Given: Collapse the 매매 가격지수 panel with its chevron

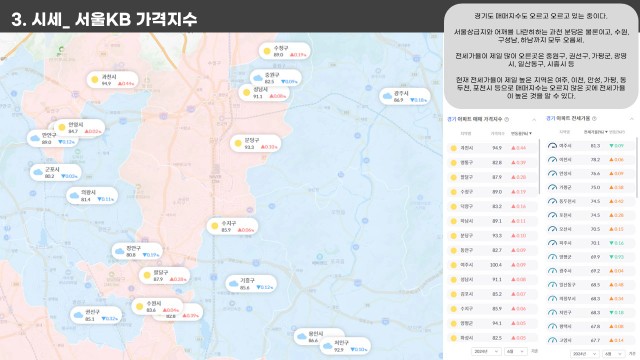Looking at the screenshot, I should pyautogui.click(x=534, y=120).
